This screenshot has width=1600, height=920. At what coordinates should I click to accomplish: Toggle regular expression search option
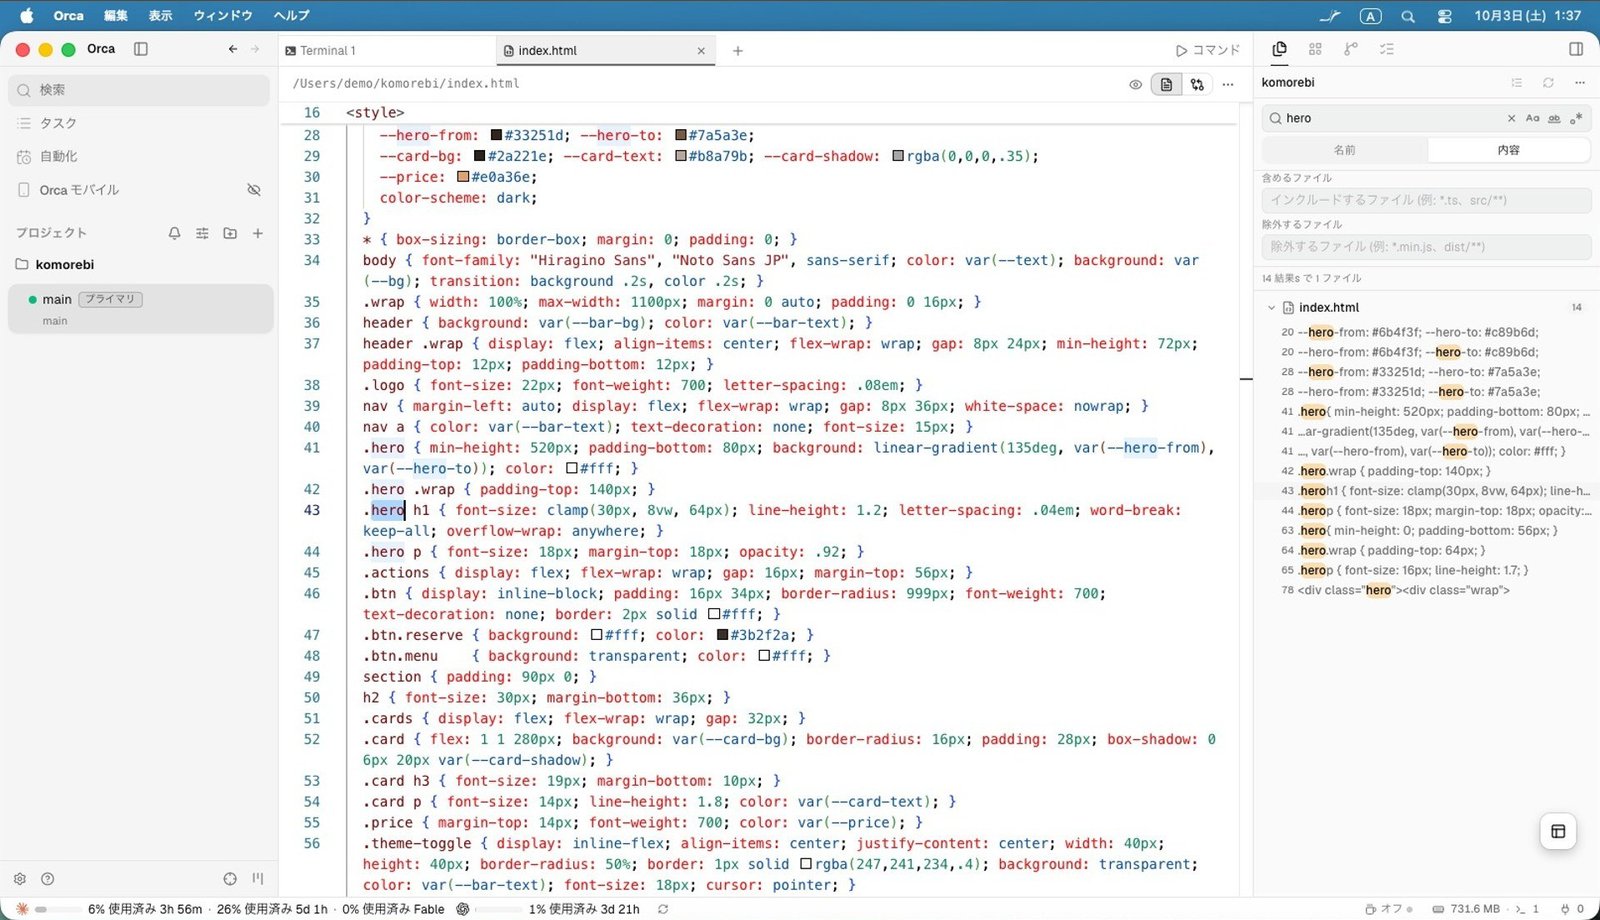click(1576, 118)
